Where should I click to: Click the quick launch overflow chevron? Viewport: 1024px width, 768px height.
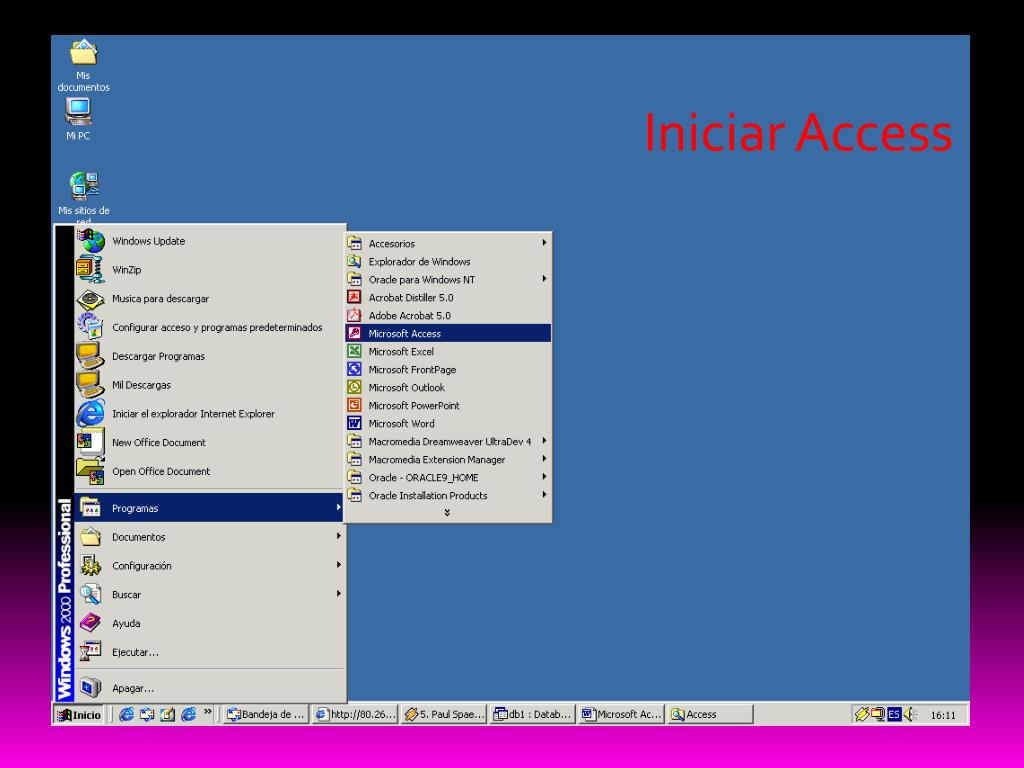pyautogui.click(x=208, y=712)
